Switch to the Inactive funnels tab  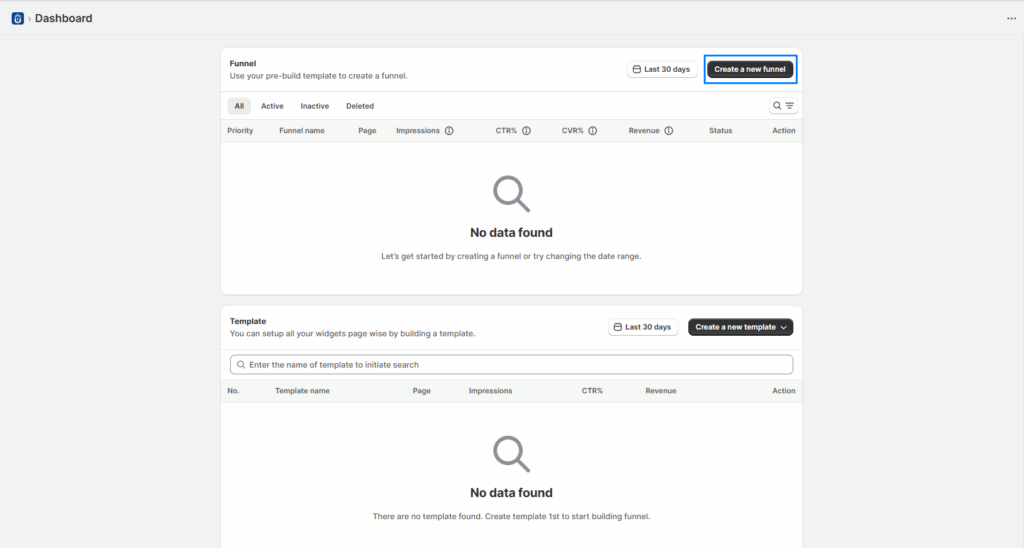315,106
